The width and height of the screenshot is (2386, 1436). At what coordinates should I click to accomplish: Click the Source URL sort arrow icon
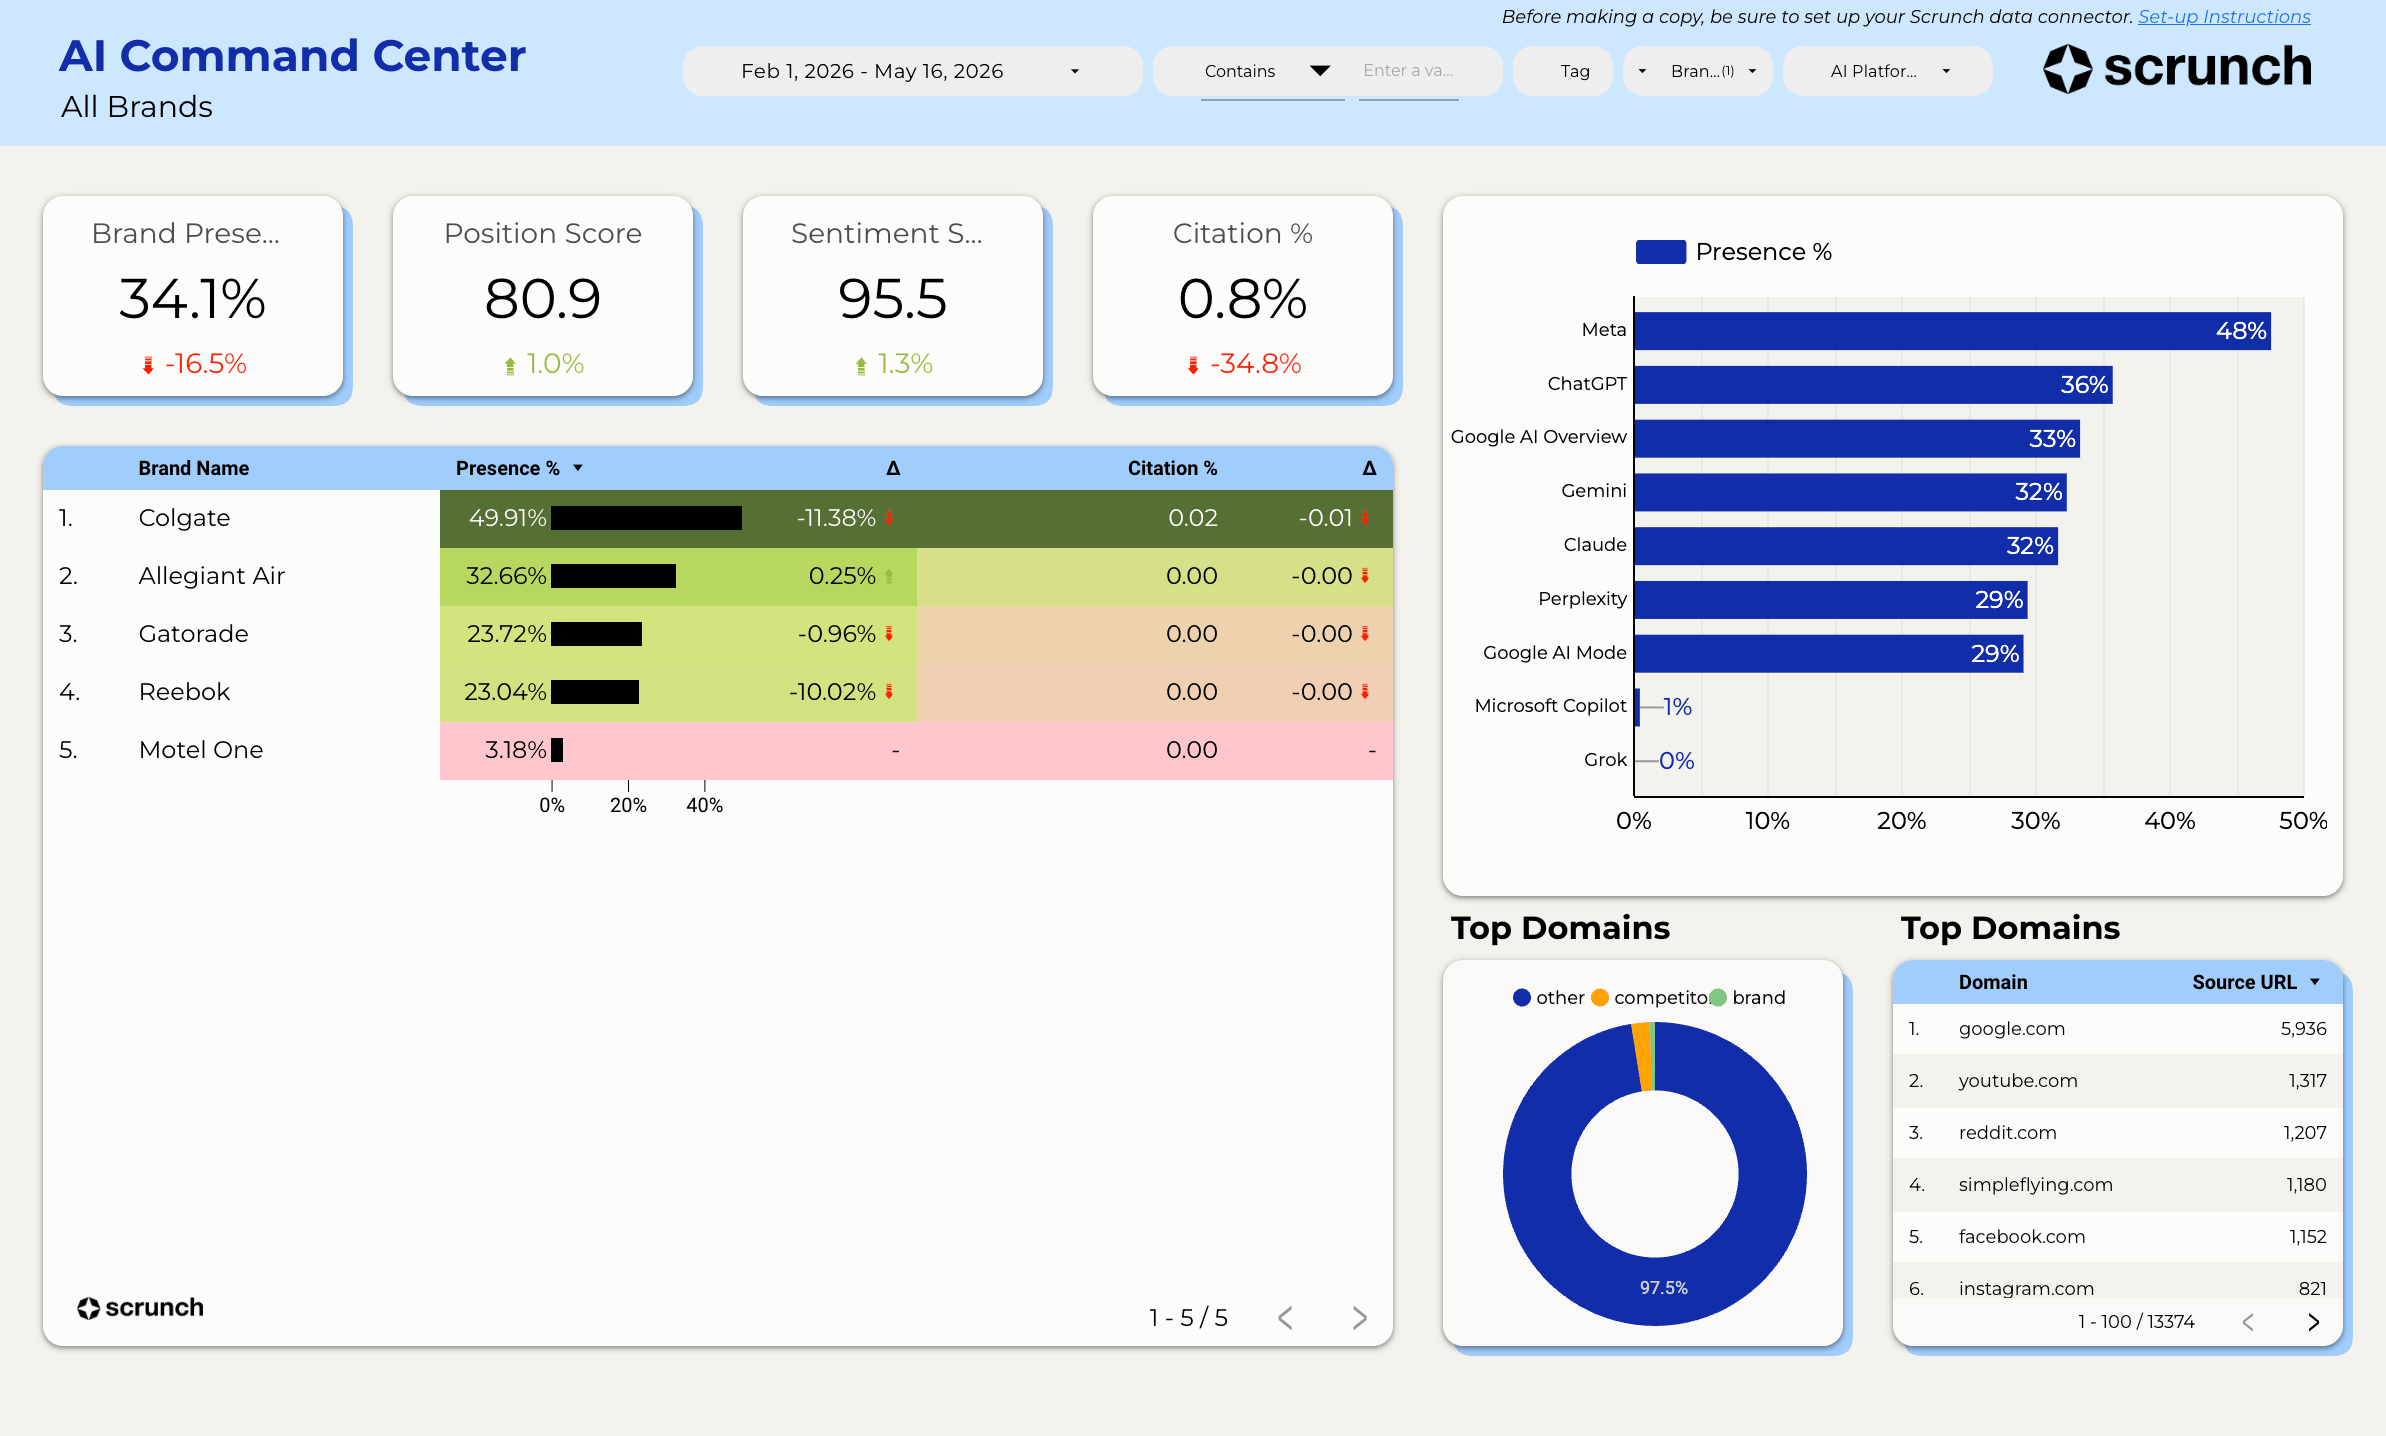[2315, 982]
